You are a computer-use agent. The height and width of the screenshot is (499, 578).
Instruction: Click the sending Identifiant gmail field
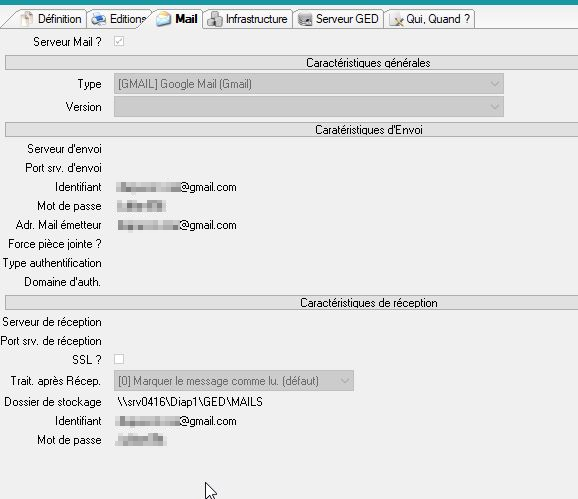(176, 187)
